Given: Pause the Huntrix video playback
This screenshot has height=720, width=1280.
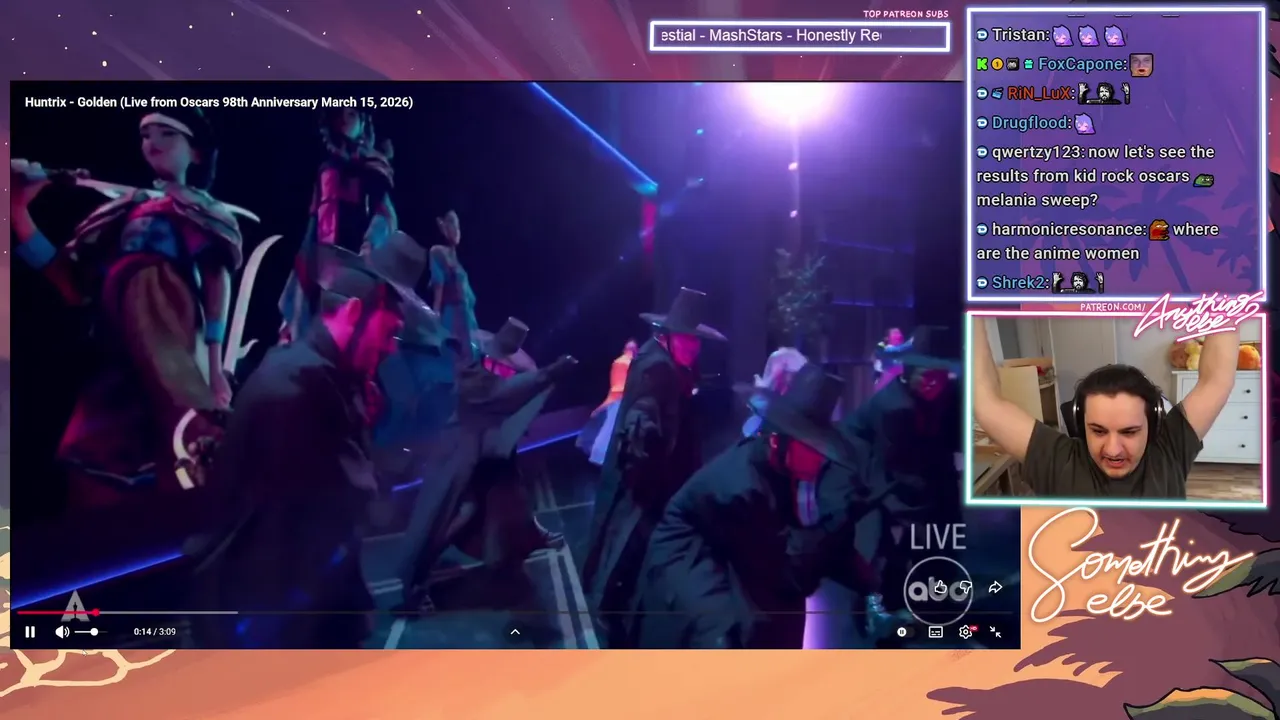Looking at the screenshot, I should [30, 632].
